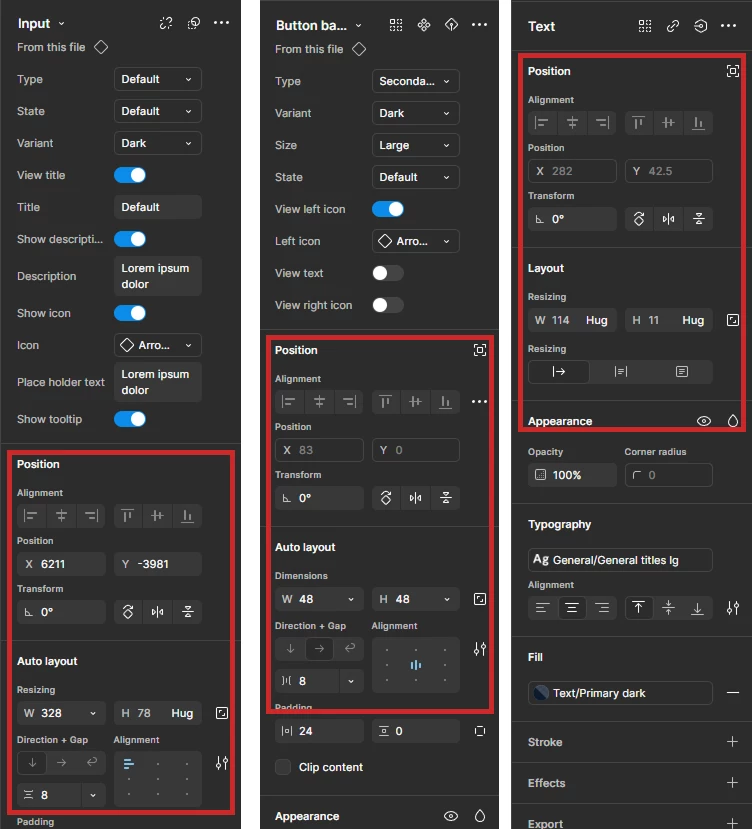This screenshot has width=752, height=829.
Task: Add an effect with the Effects plus icon
Action: tap(732, 782)
